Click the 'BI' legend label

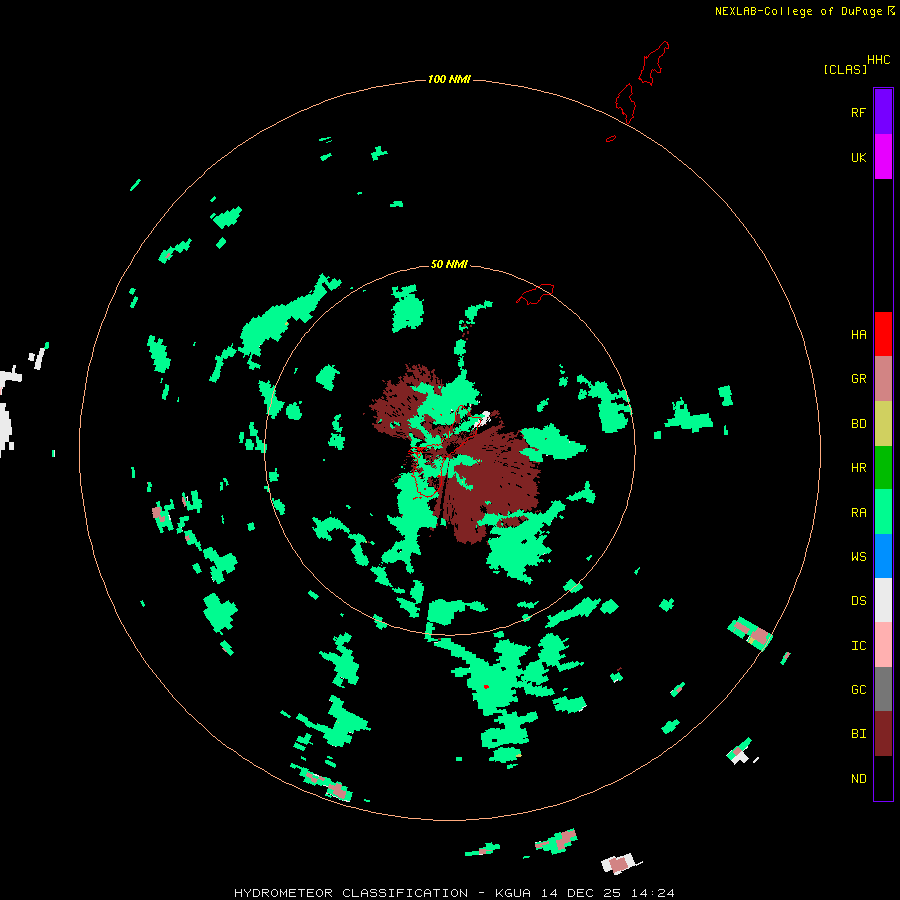(858, 734)
